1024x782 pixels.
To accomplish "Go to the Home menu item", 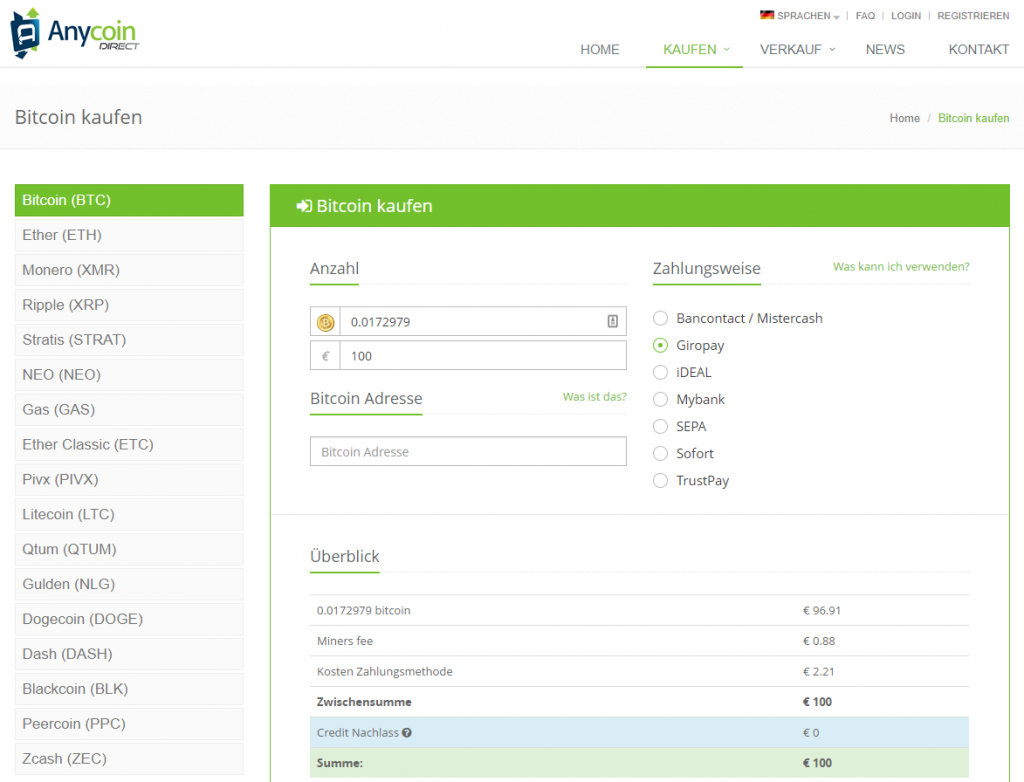I will (x=600, y=50).
